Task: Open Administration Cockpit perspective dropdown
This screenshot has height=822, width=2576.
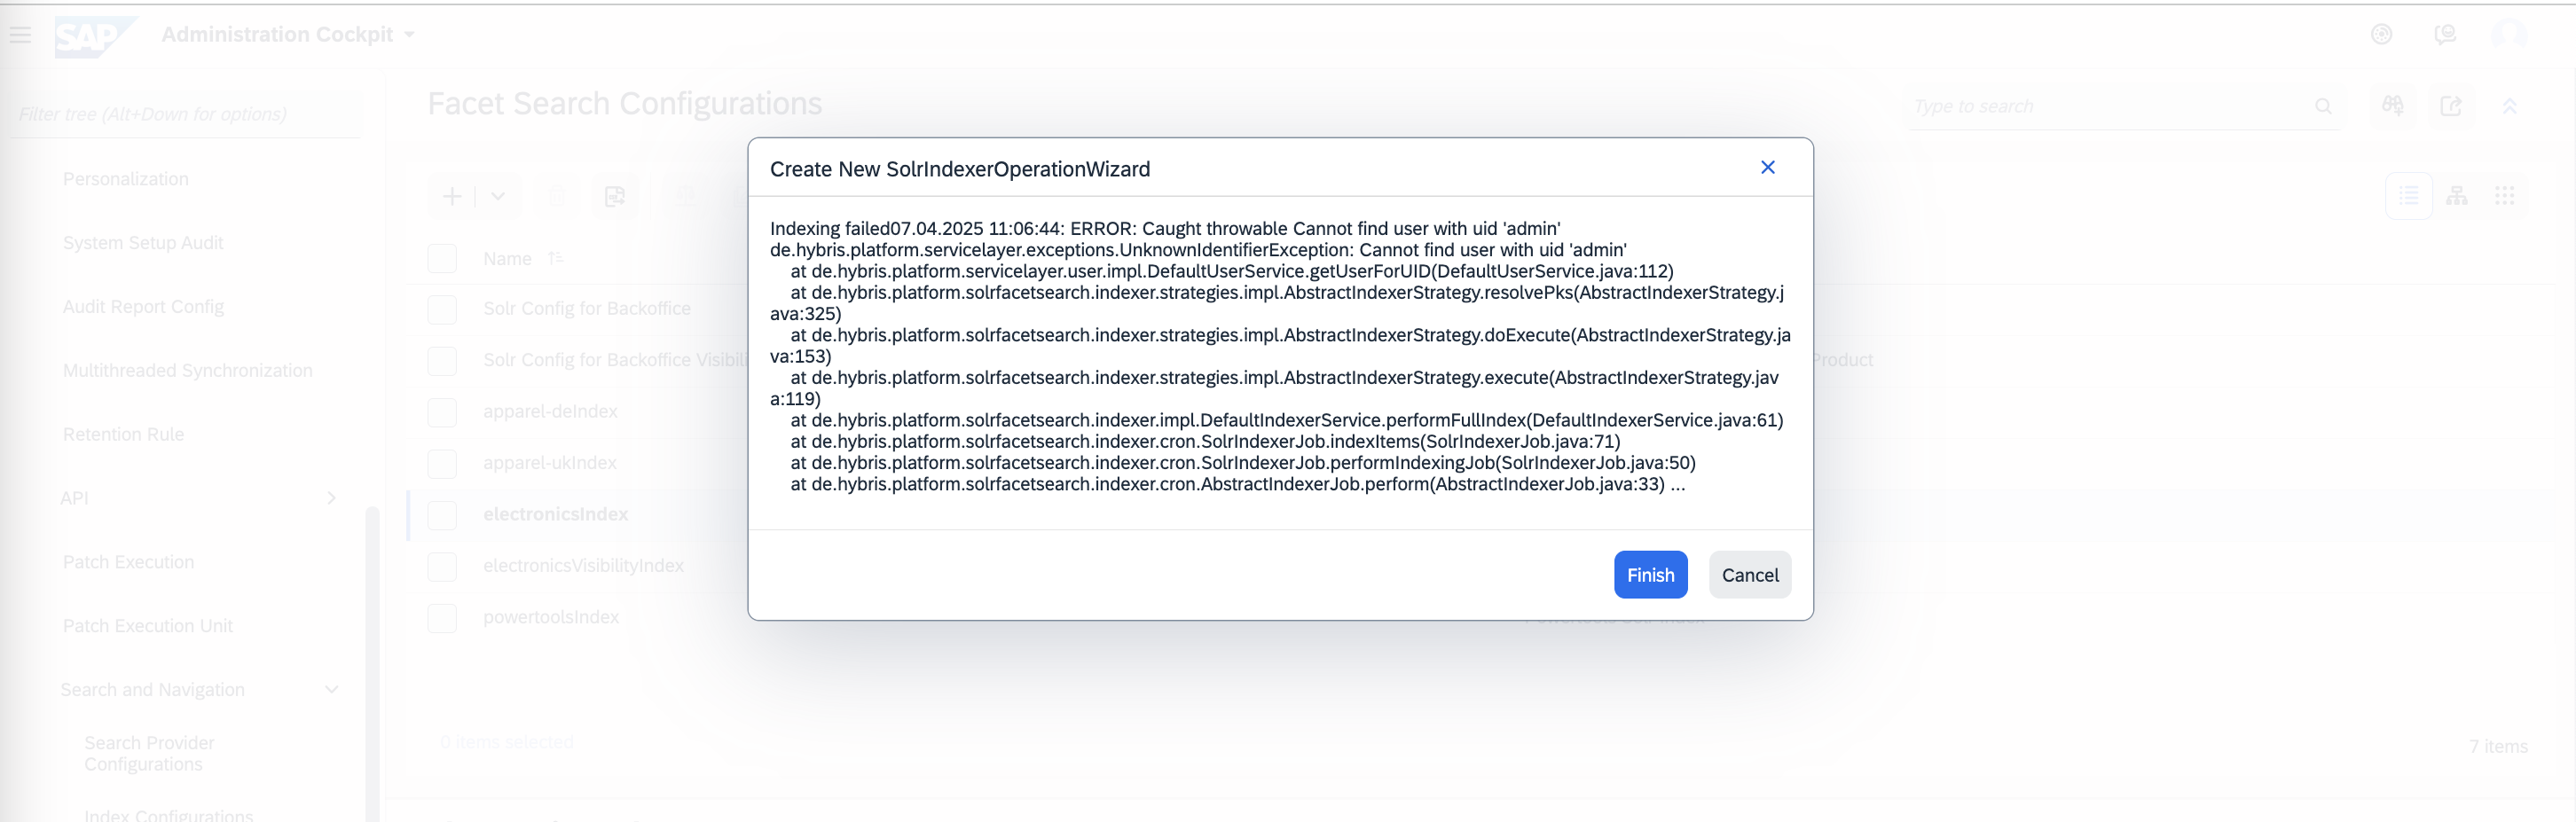Action: pos(288,35)
